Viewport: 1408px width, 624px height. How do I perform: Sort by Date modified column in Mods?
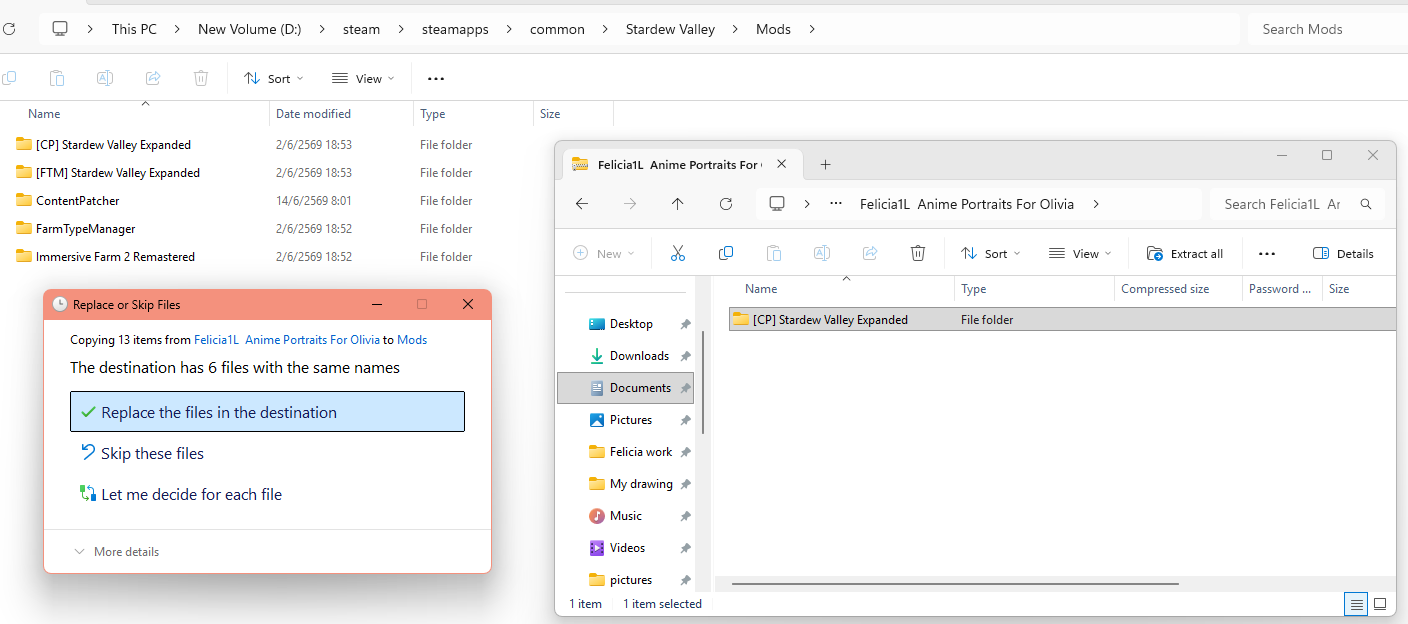coord(341,114)
